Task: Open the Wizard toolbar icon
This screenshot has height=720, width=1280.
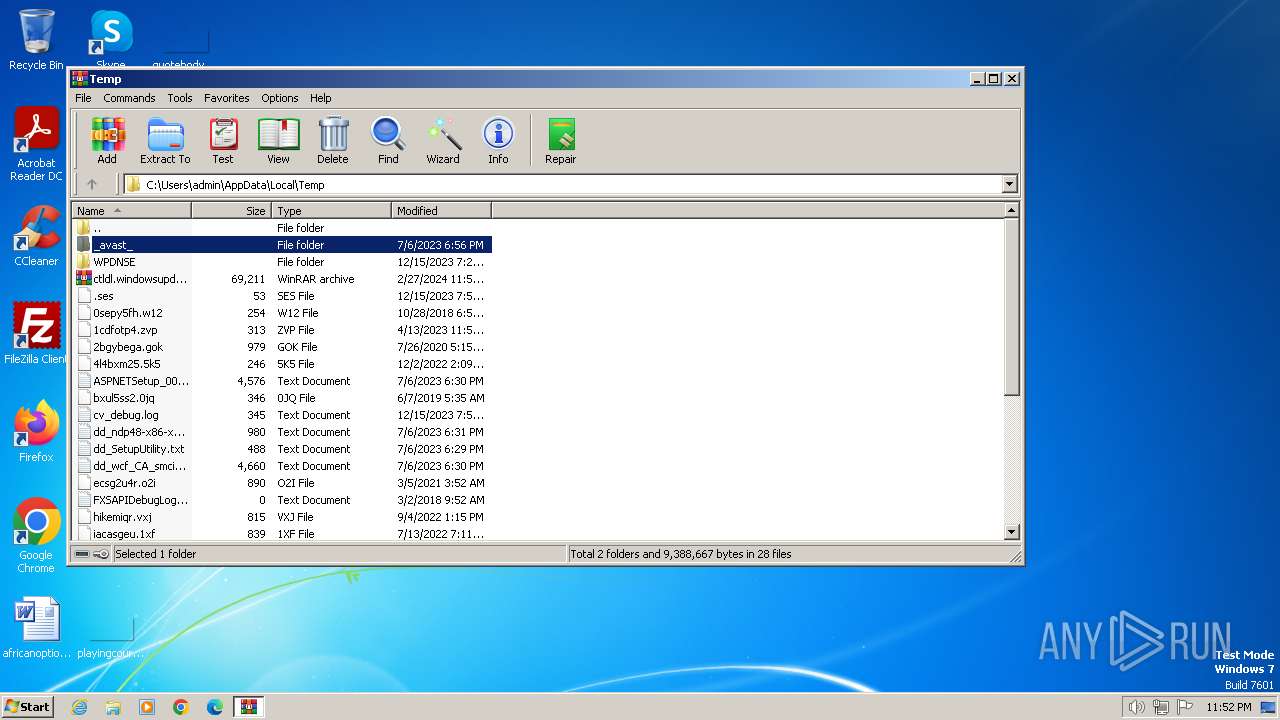Action: 443,140
